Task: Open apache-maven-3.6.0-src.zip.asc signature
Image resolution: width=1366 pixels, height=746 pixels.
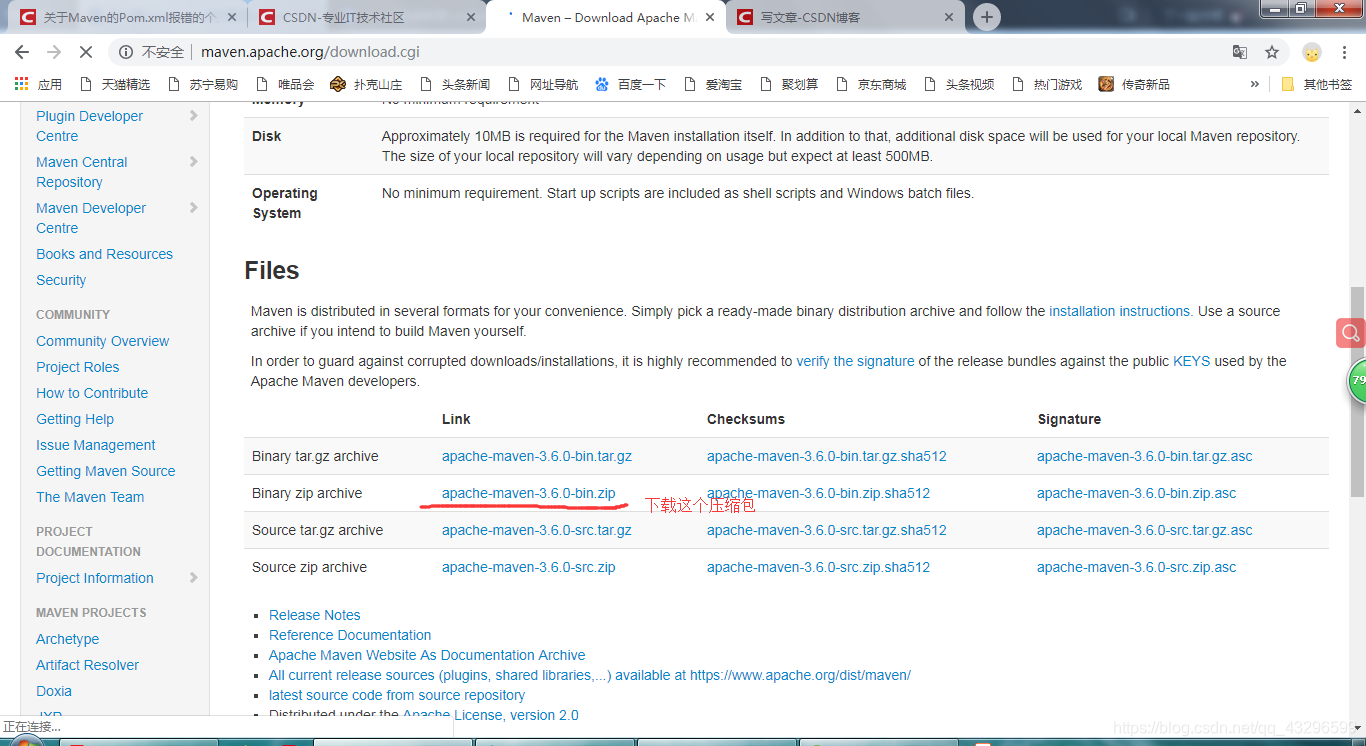Action: tap(1136, 567)
